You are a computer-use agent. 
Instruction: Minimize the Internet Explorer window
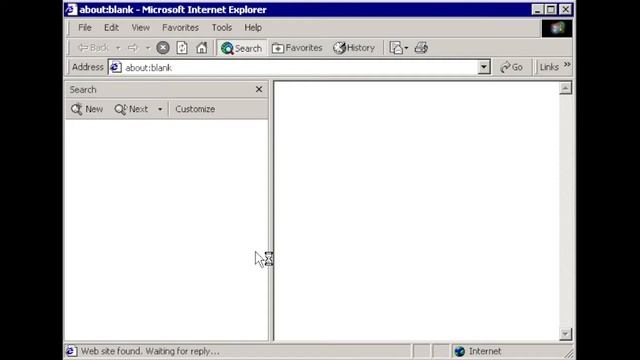tap(538, 10)
